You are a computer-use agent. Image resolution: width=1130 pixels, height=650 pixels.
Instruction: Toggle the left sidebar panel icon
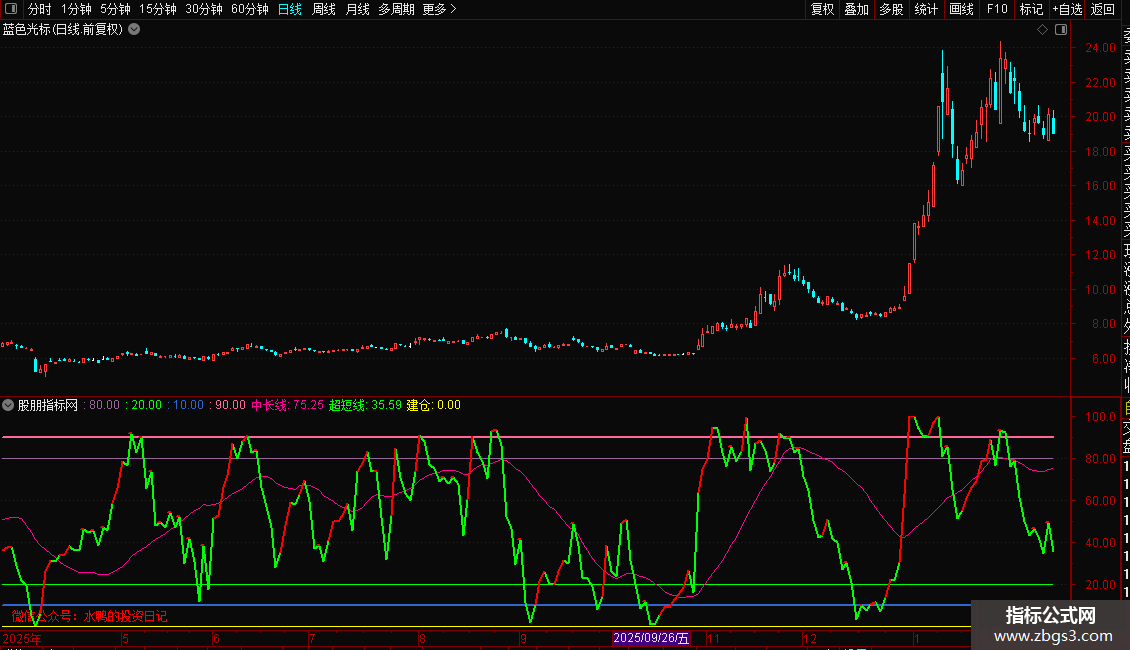coord(10,9)
